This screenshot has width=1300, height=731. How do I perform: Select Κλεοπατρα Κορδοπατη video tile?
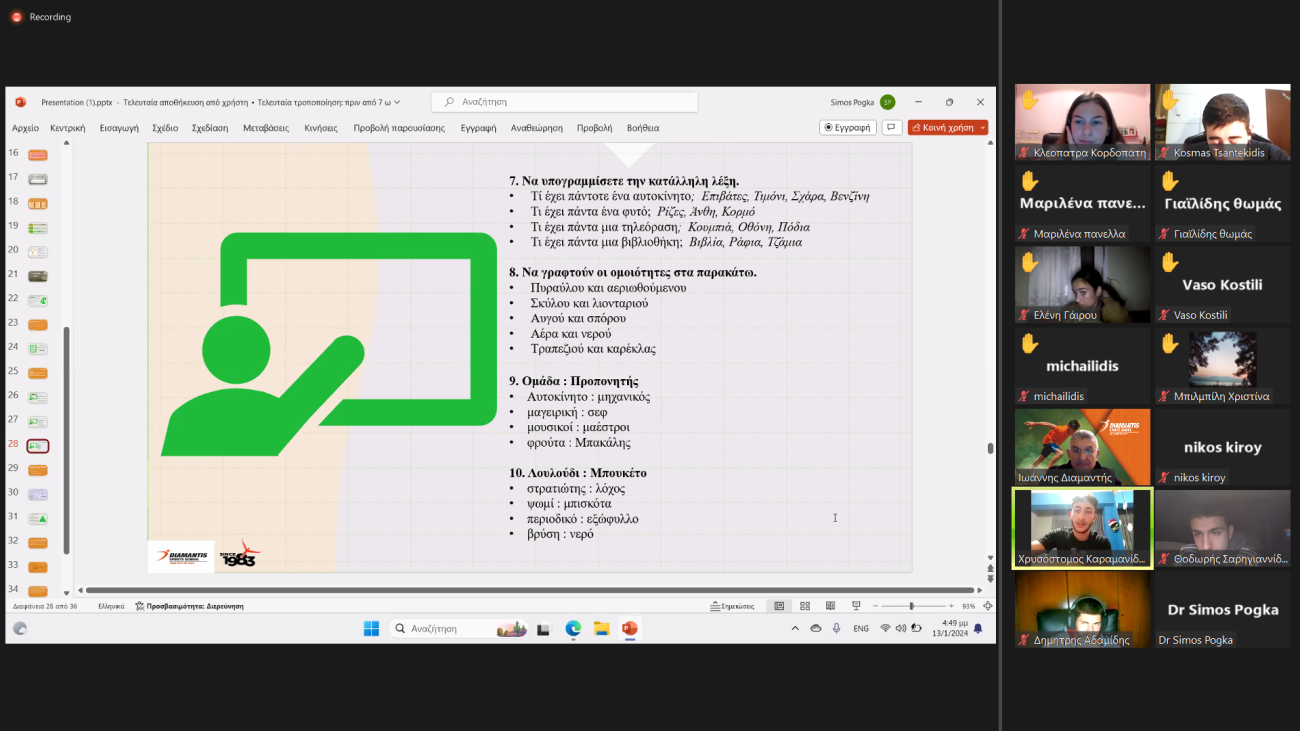[1082, 122]
